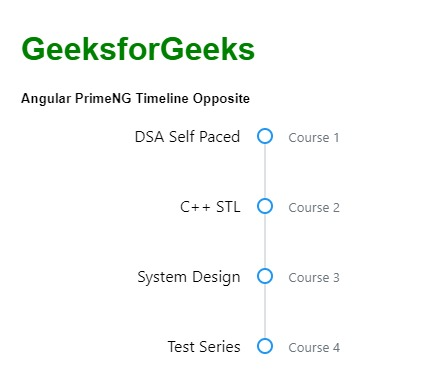437x382 pixels.
Task: Click the word Angular in the subtitle
Action: [x=46, y=99]
